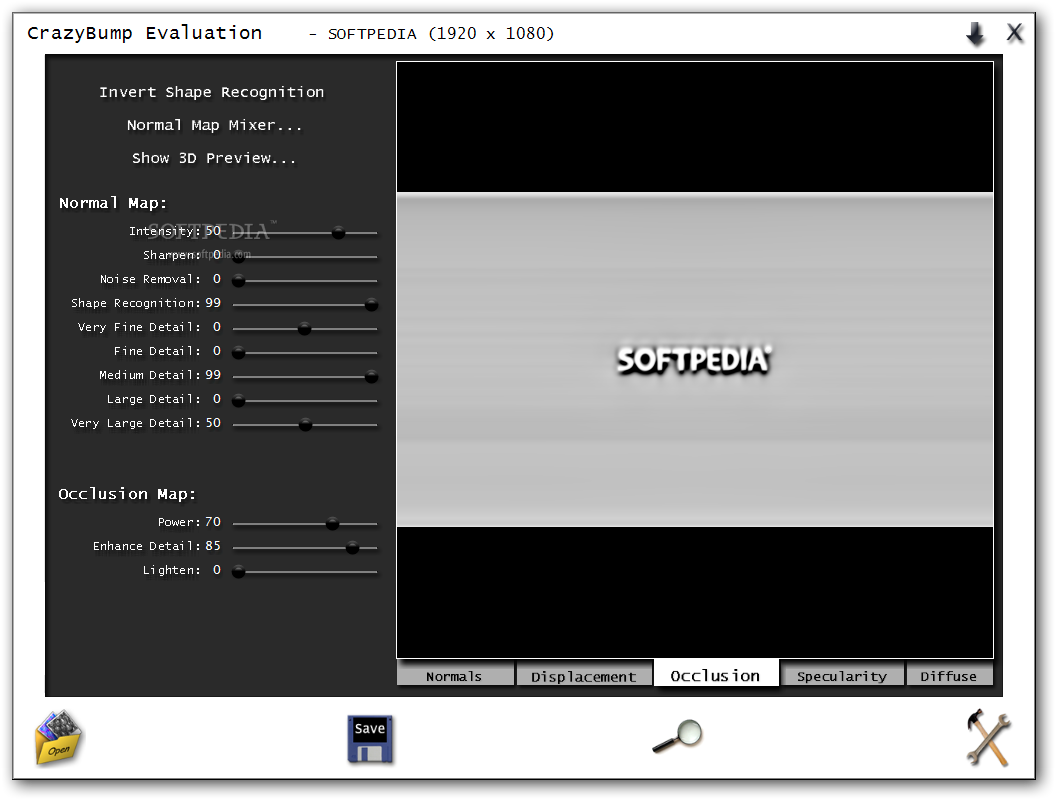Click the Very Fine Detail slider knob
This screenshot has height=800, width=1056.
(304, 329)
